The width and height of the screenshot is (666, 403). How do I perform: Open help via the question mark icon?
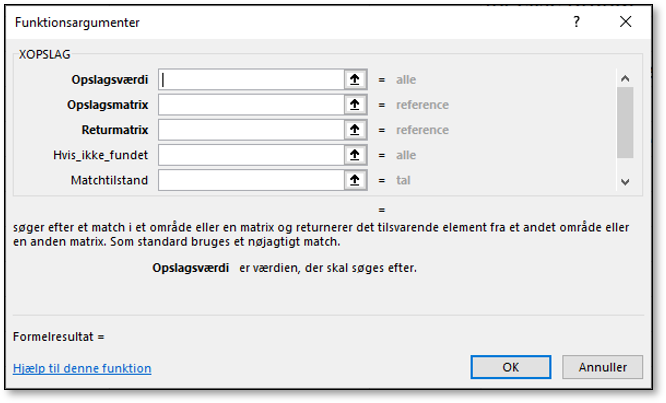tap(576, 22)
